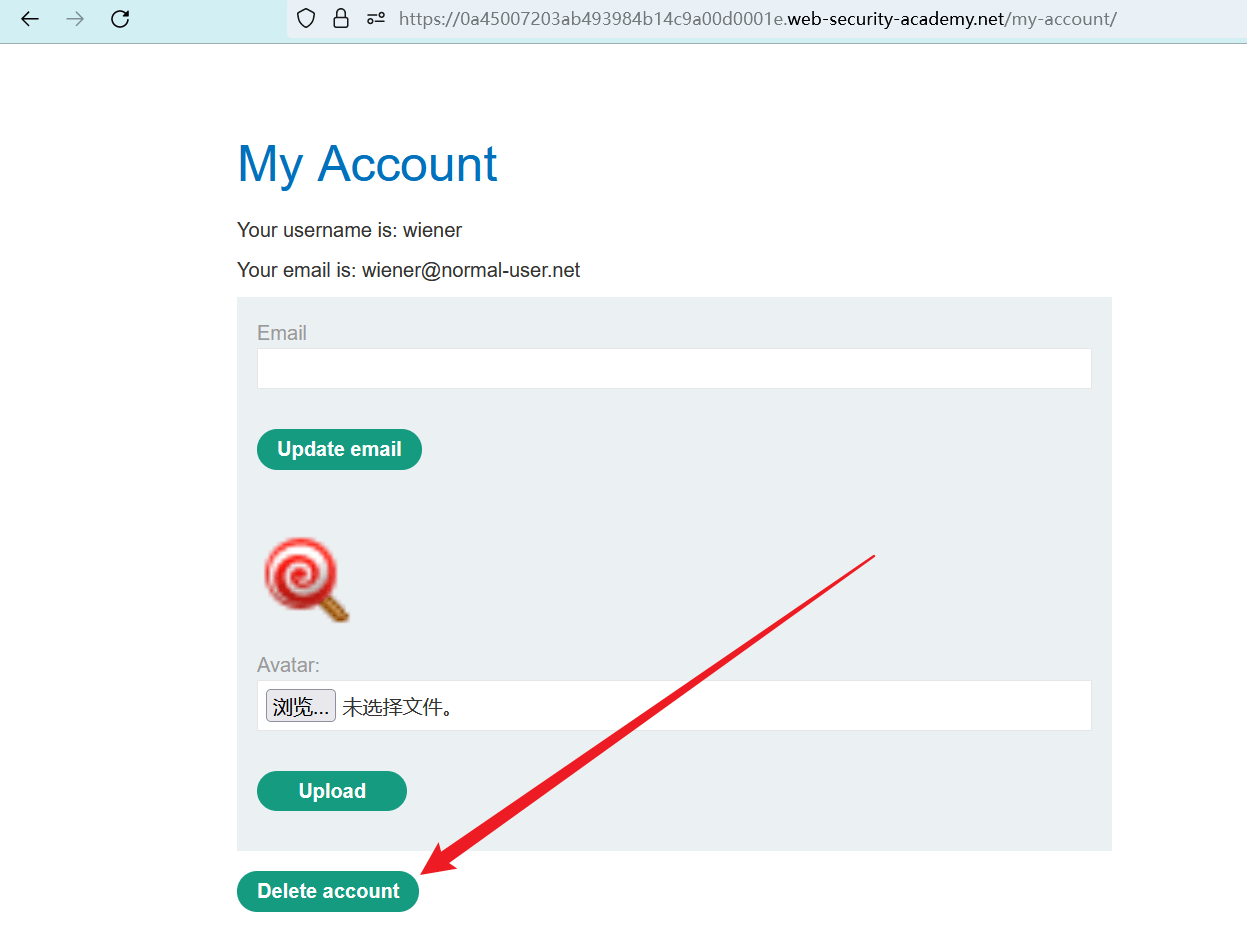Image resolution: width=1247 pixels, height=945 pixels.
Task: Select the URL in the address bar
Action: [757, 18]
